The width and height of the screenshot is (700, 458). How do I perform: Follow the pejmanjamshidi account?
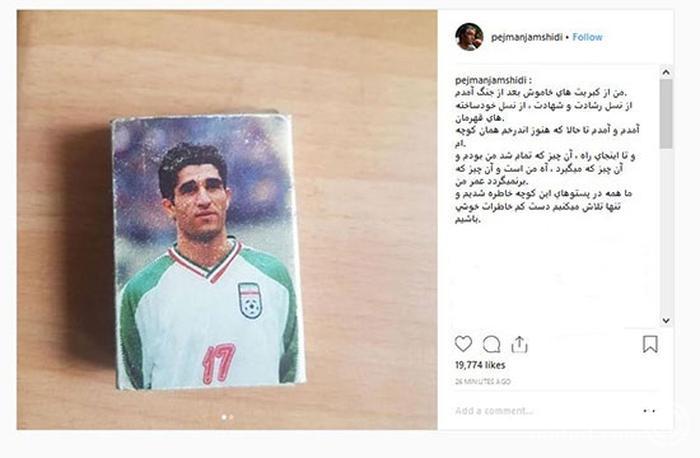tap(587, 37)
